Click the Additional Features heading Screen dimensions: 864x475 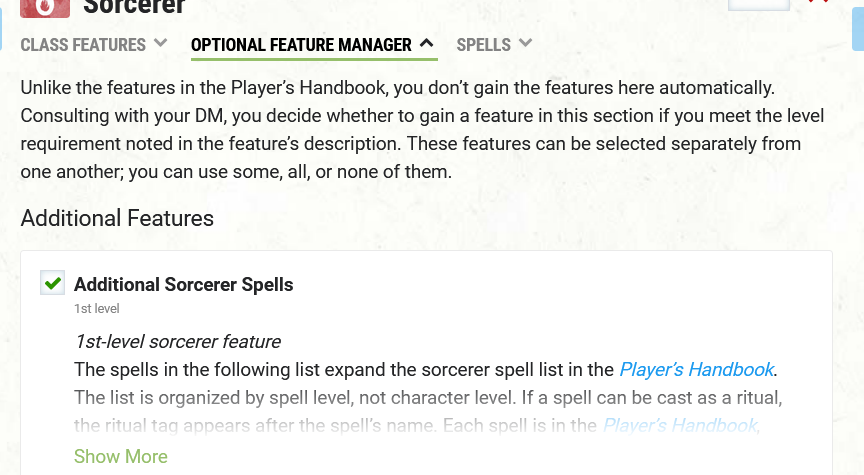coord(117,218)
